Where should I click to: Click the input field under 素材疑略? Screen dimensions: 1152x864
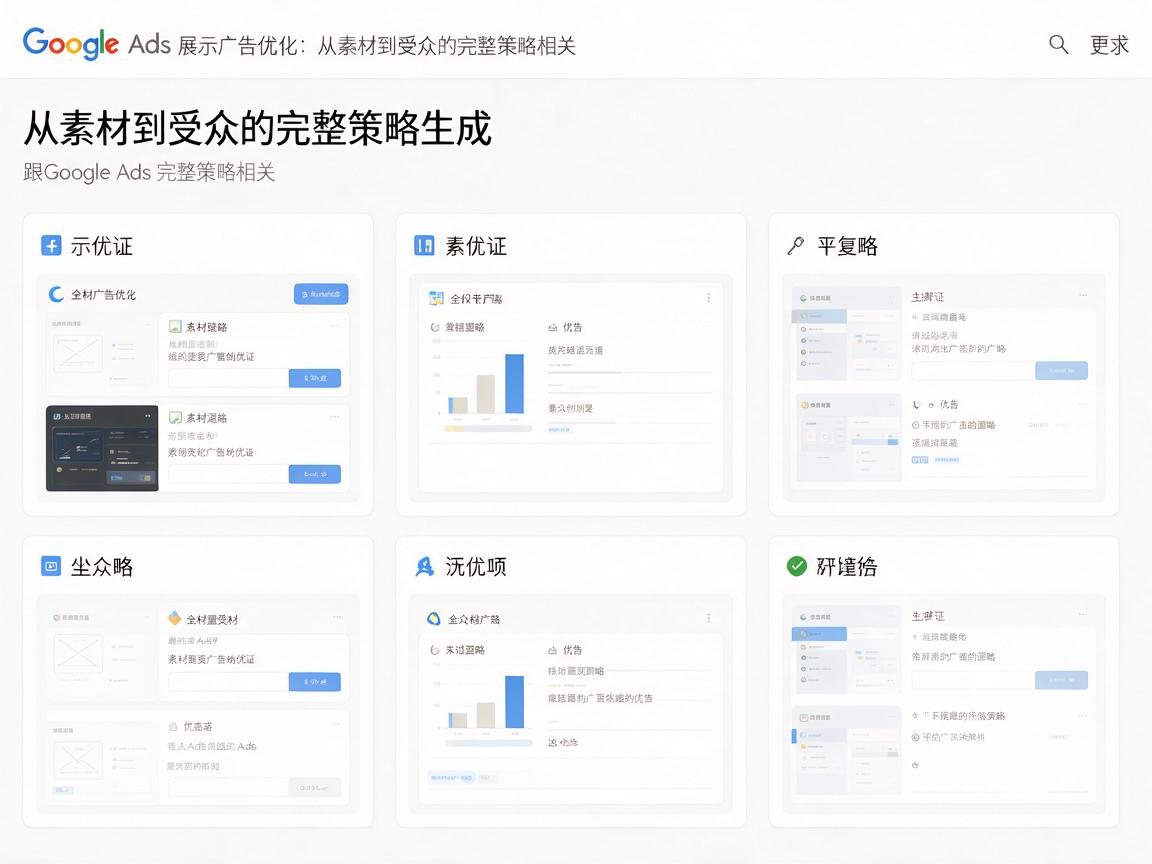(228, 378)
